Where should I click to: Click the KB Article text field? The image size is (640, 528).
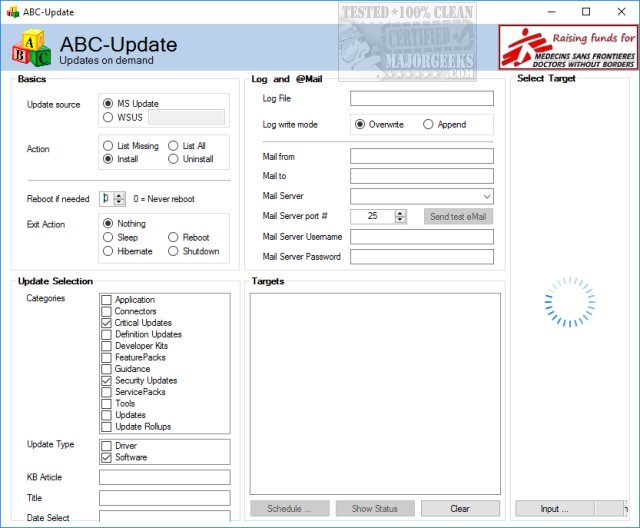(164, 478)
